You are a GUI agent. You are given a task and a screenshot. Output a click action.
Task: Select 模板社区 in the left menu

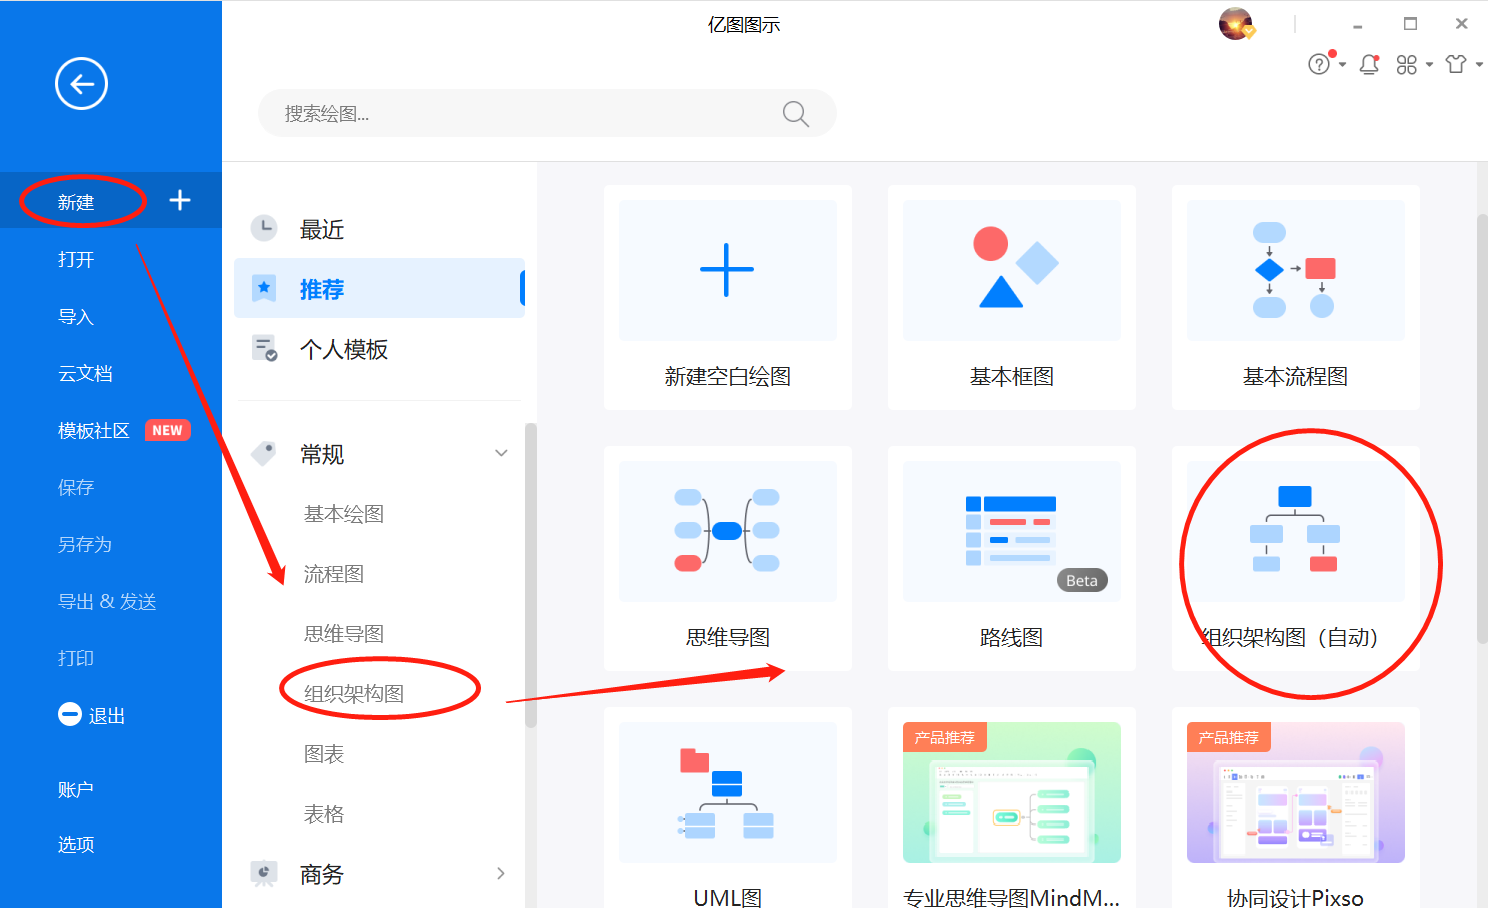pyautogui.click(x=94, y=430)
